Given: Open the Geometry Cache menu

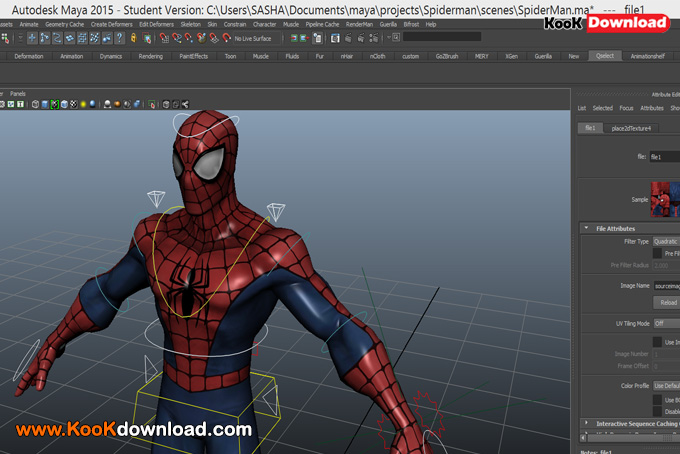Looking at the screenshot, I should [x=65, y=24].
